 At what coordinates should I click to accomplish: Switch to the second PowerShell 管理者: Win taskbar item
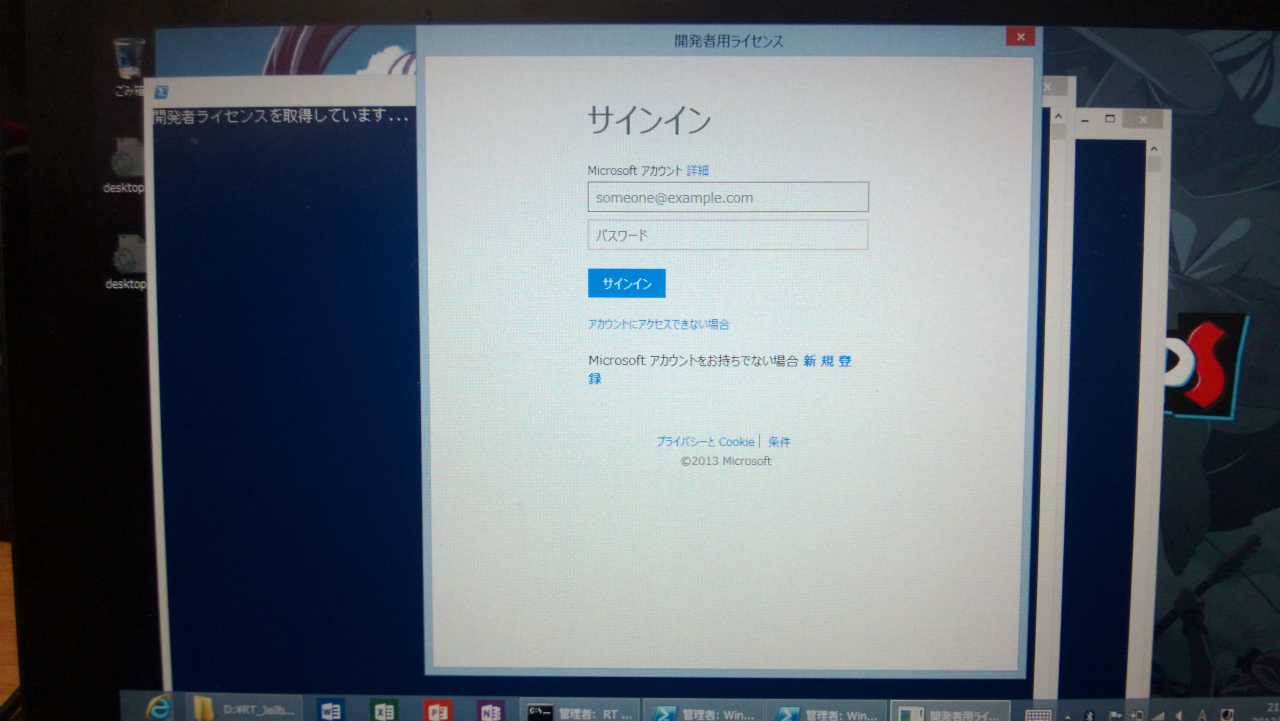[826, 710]
